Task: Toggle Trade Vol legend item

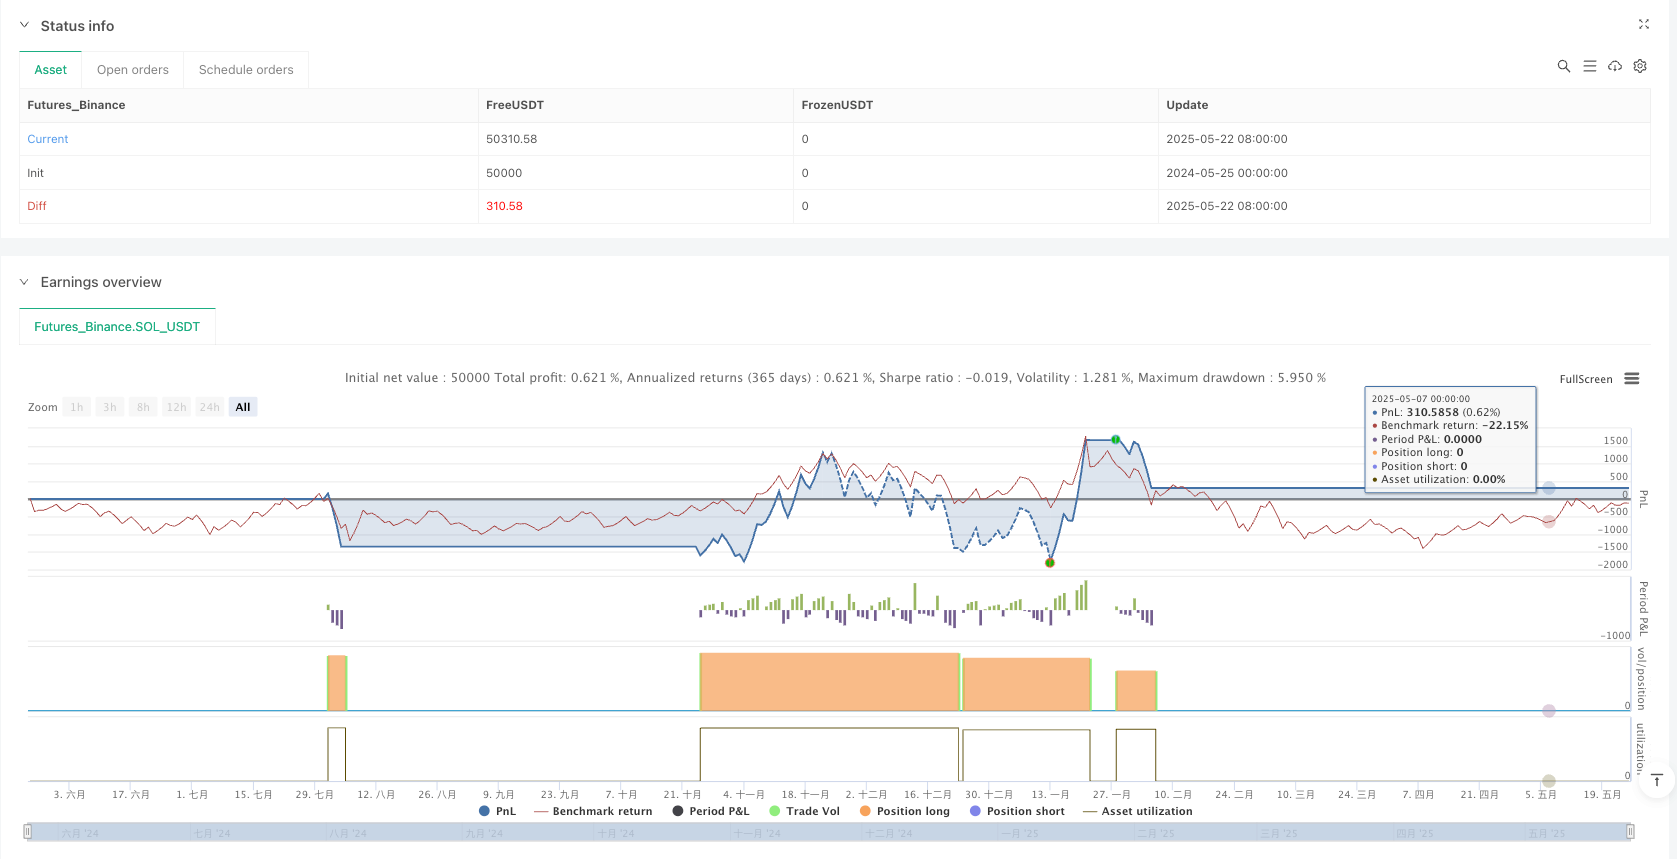Action: [804, 811]
